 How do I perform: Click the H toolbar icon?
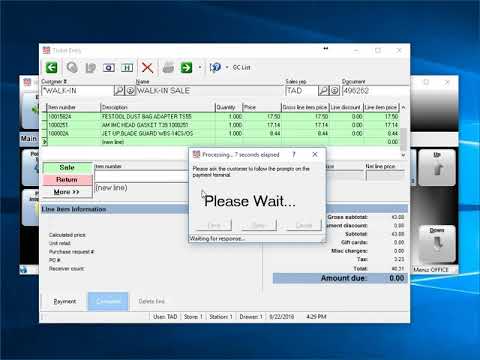[x=127, y=68]
